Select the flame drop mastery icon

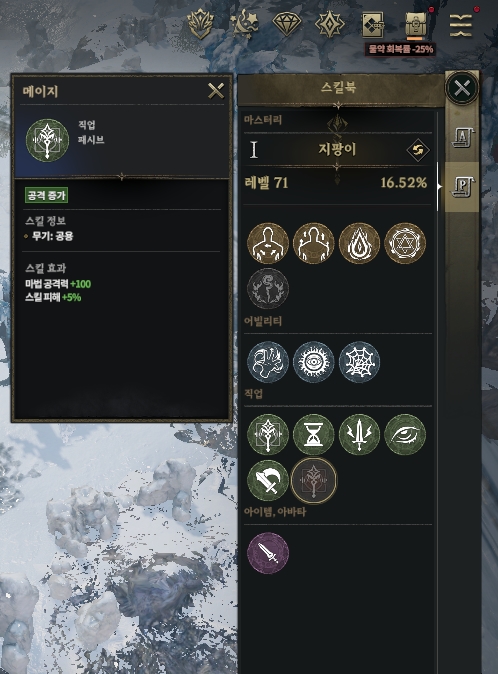pyautogui.click(x=359, y=243)
